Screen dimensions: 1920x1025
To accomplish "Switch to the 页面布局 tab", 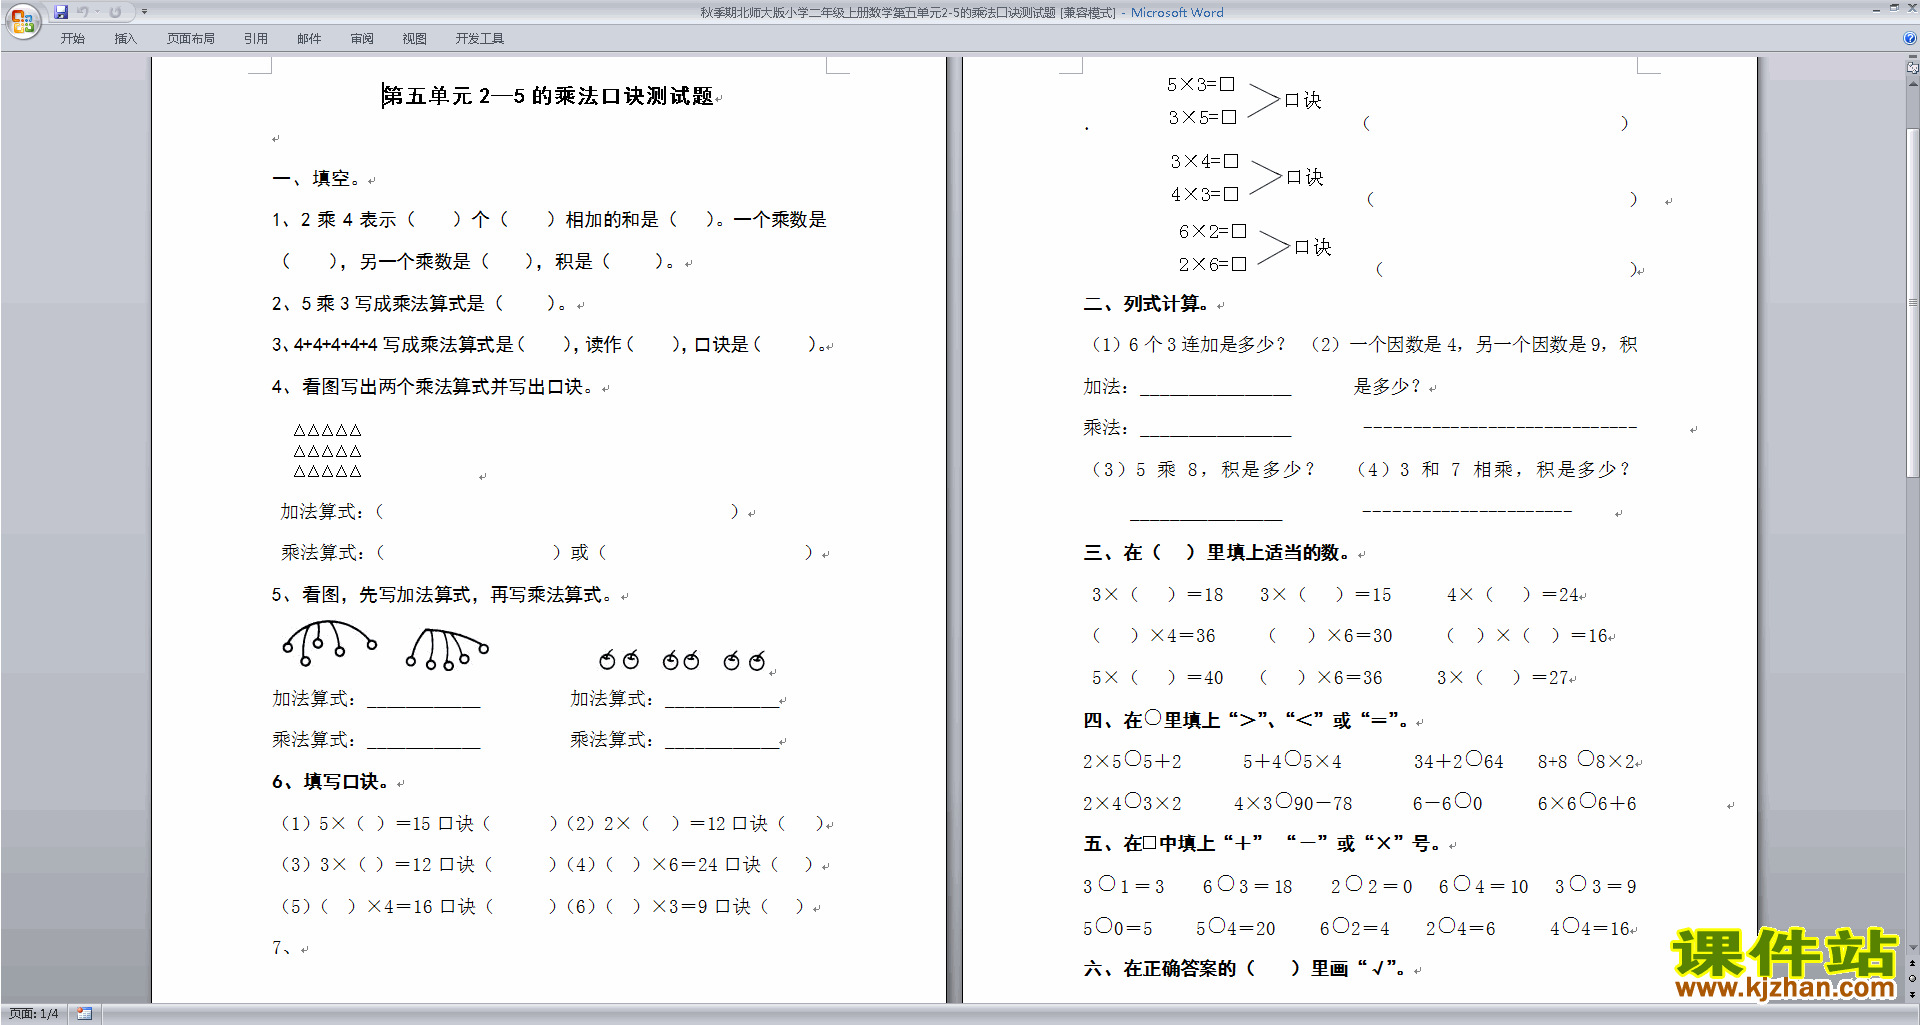I will [x=191, y=39].
